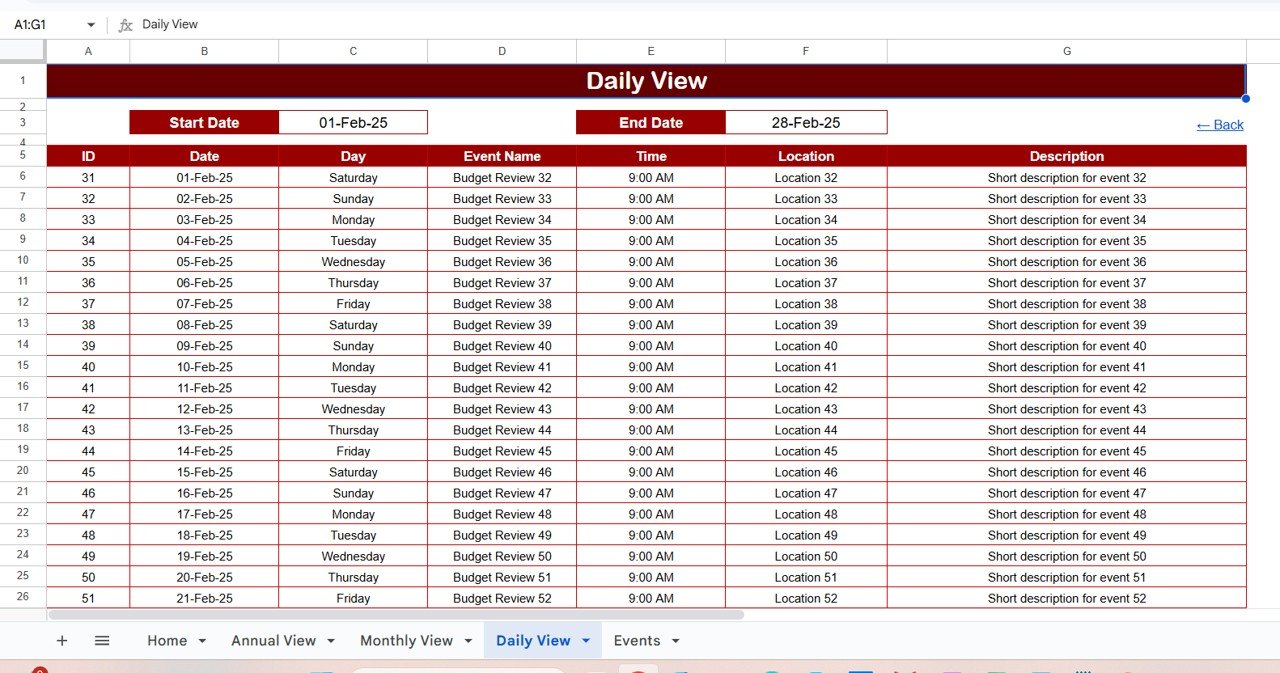Go to the Home sheet tab
Image resolution: width=1280 pixels, height=673 pixels.
click(167, 641)
